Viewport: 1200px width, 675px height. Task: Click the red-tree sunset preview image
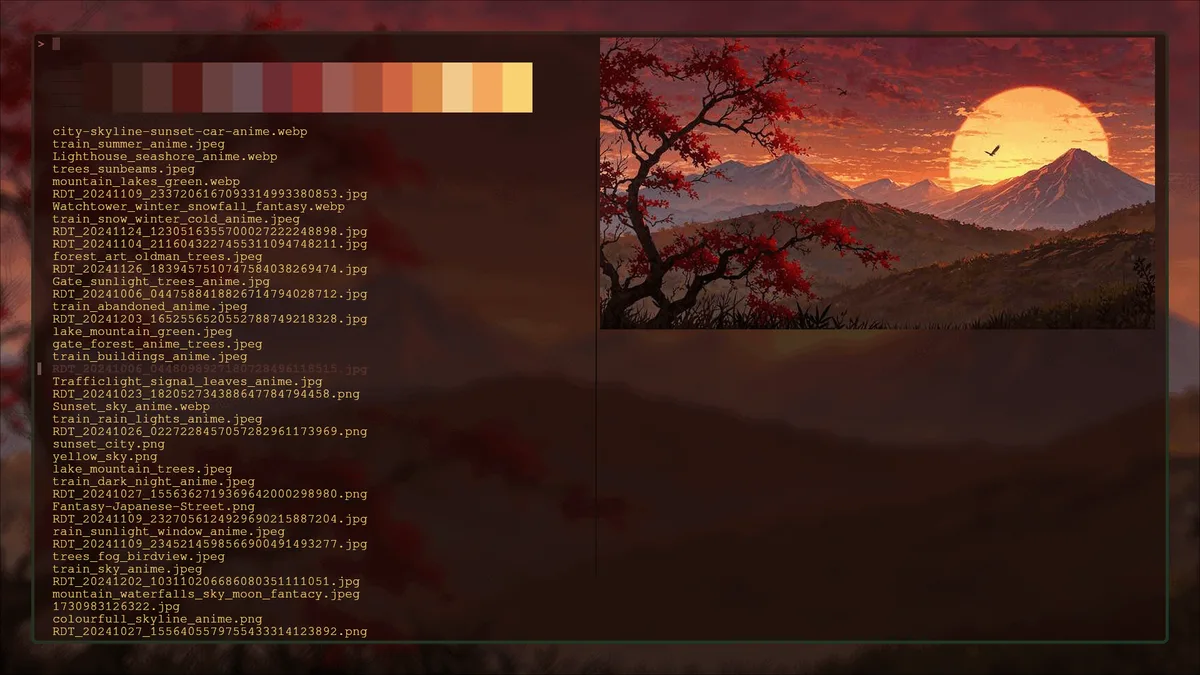click(x=877, y=183)
